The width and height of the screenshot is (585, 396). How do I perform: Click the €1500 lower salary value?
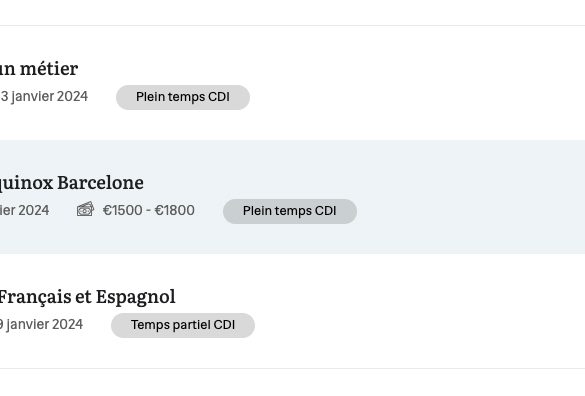click(123, 211)
